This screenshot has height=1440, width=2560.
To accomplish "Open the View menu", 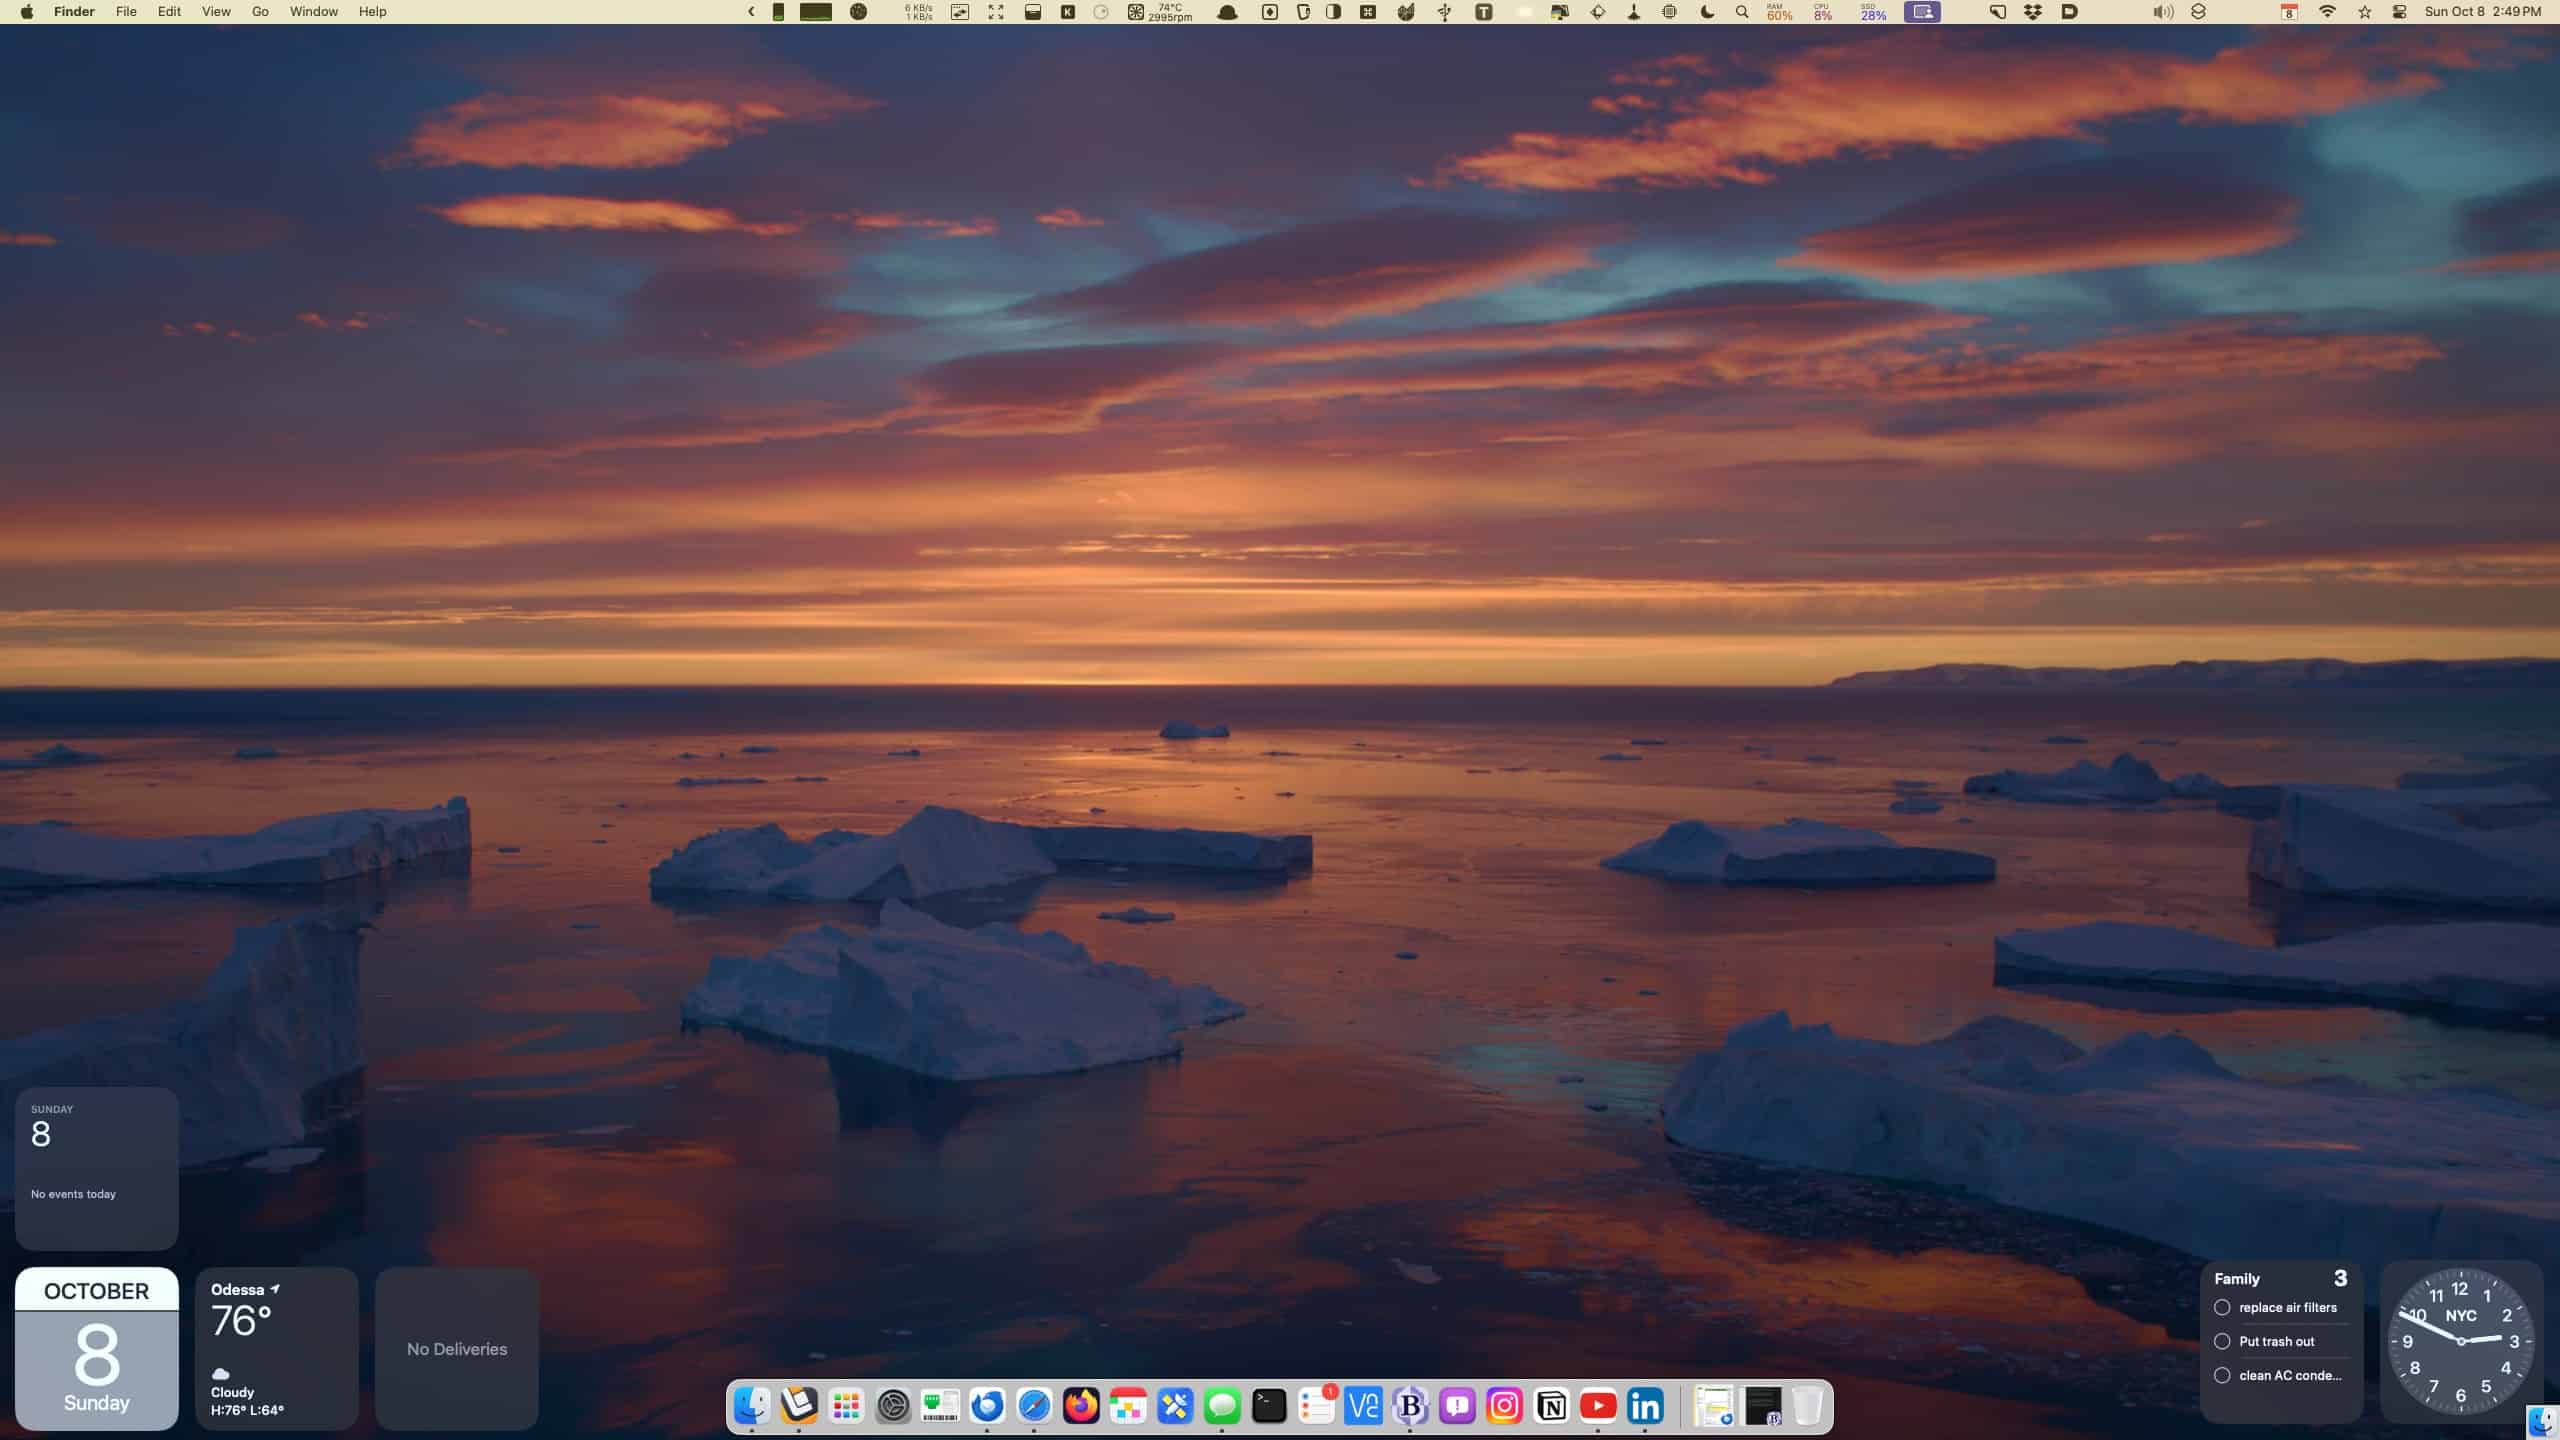I will click(x=216, y=12).
